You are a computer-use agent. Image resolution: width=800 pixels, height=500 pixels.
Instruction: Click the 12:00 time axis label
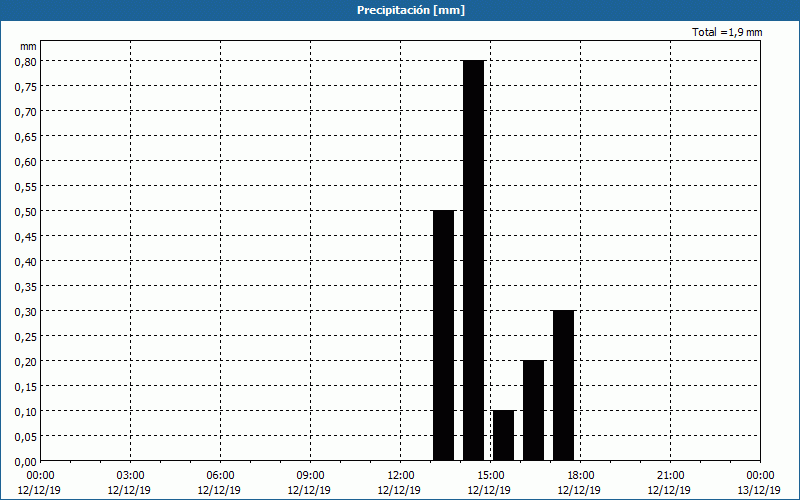point(401,476)
